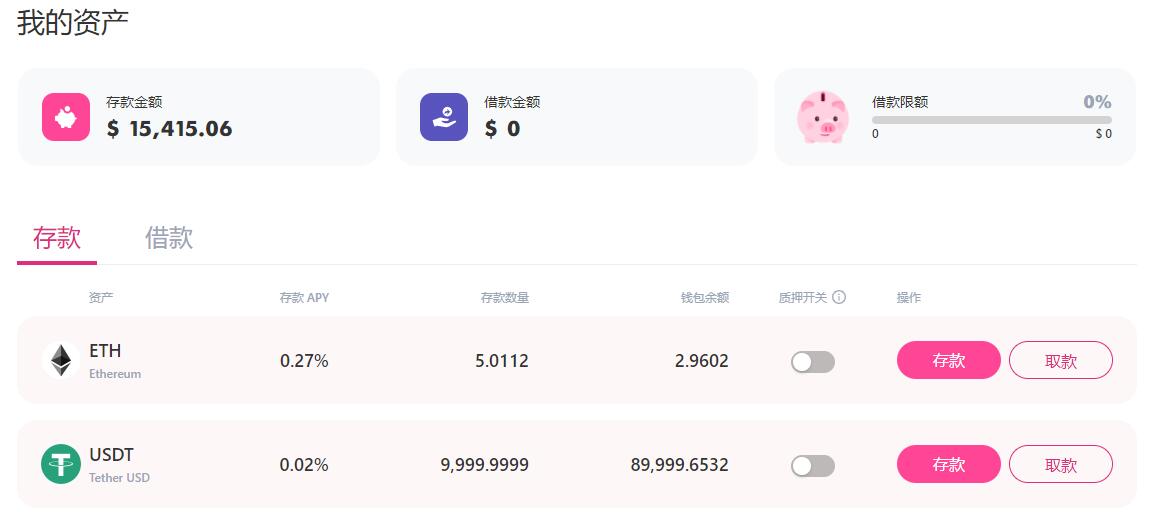1169x512 pixels.
Task: Click the purple hand borrow amount icon
Action: pyautogui.click(x=444, y=117)
